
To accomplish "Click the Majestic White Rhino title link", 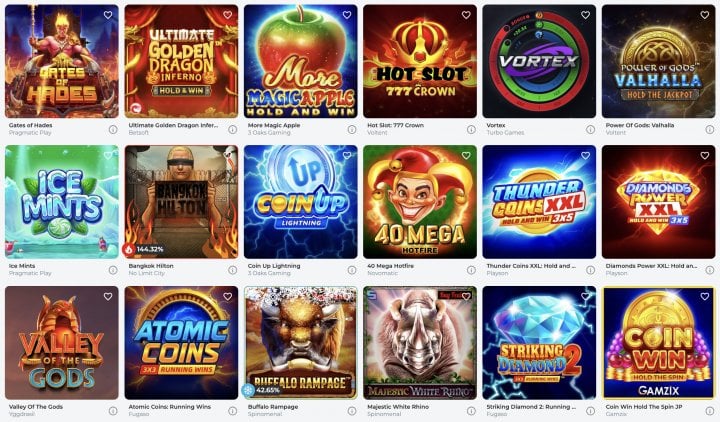I will pos(398,407).
